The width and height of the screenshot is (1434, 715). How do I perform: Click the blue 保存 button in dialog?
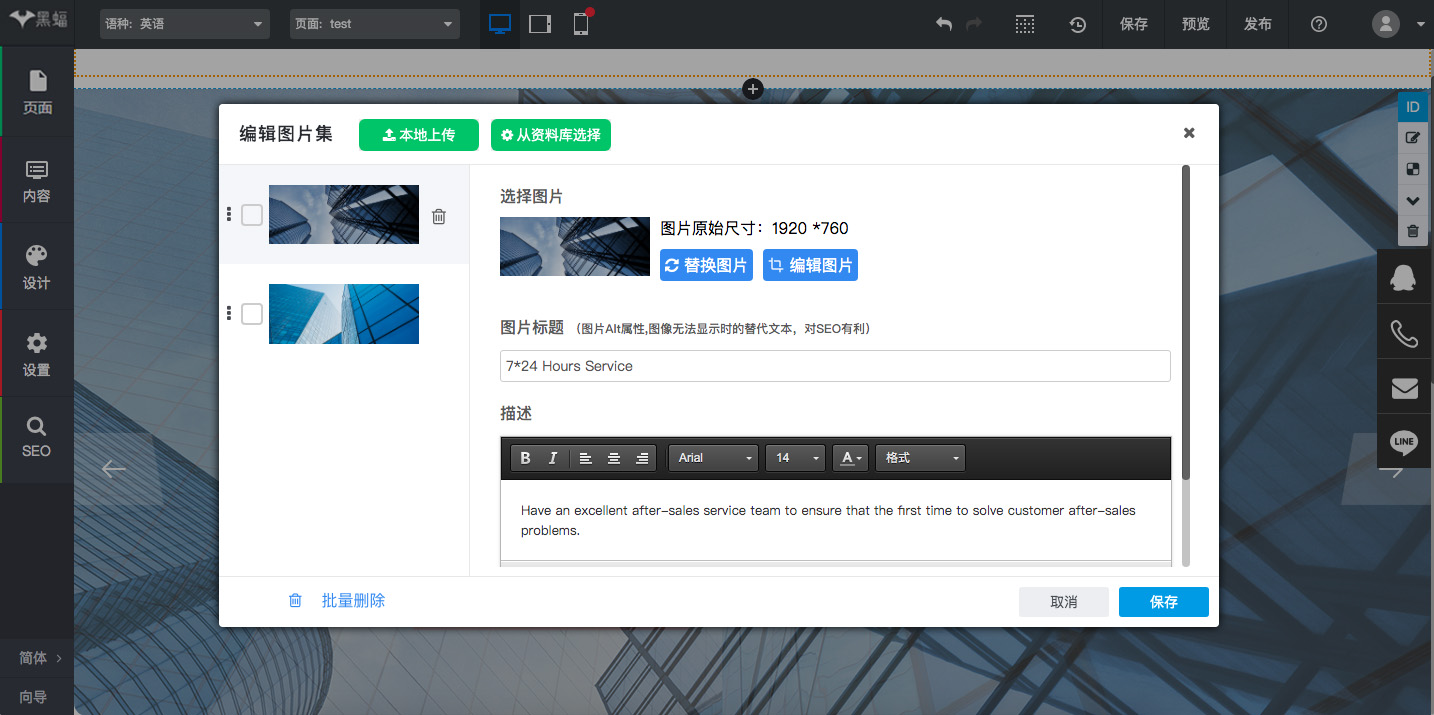[x=1163, y=602]
